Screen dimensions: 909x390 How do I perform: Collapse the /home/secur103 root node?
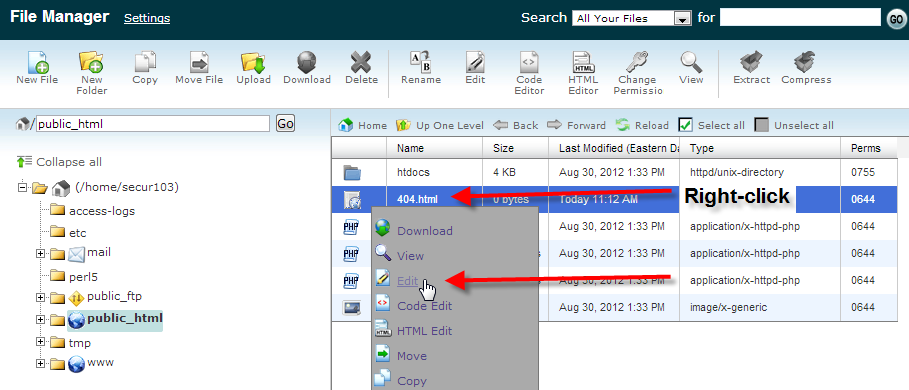[x=23, y=187]
